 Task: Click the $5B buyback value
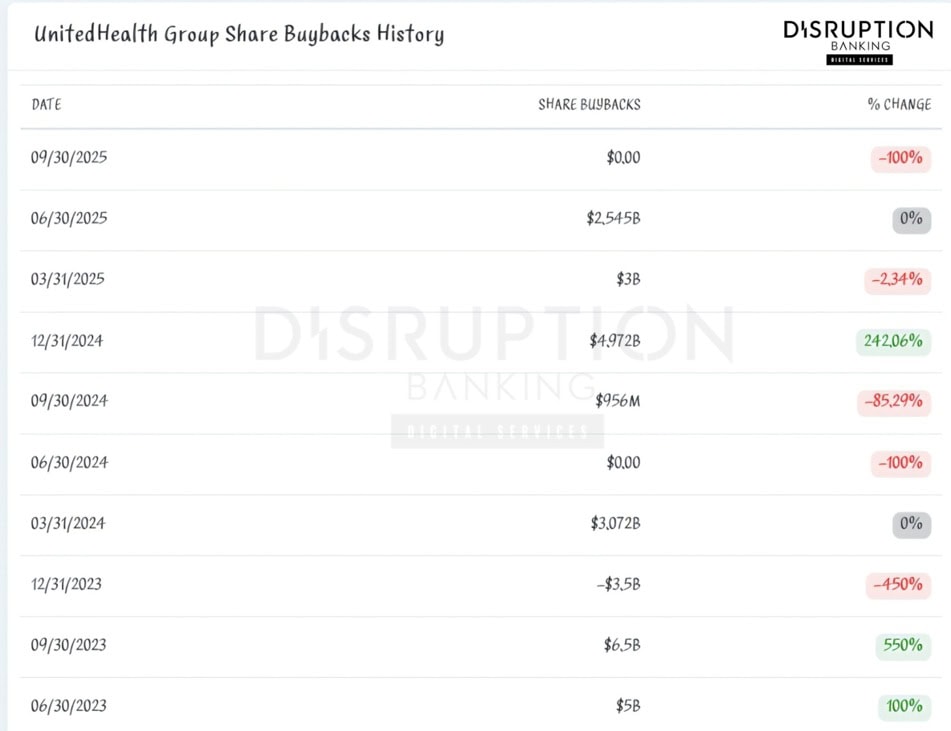pos(628,706)
